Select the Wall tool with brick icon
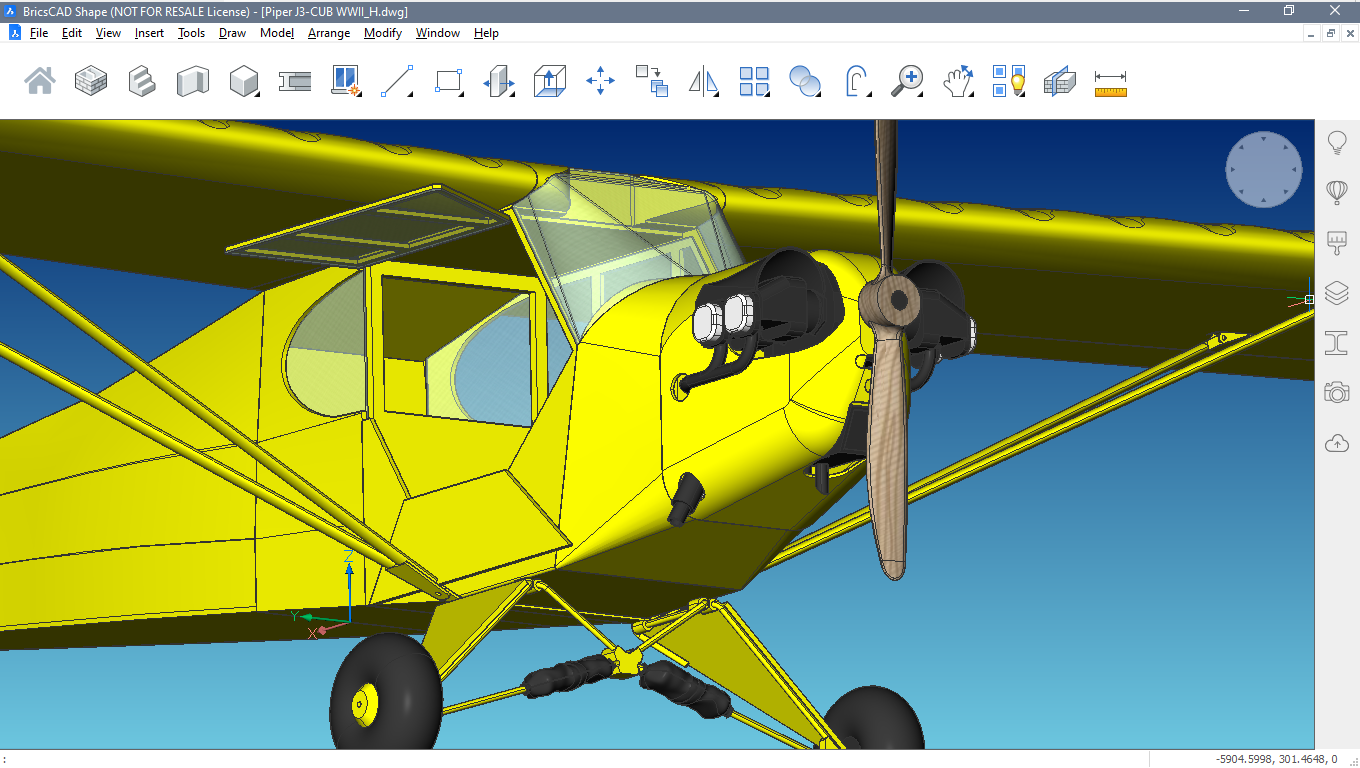This screenshot has width=1360, height=768. coord(91,81)
